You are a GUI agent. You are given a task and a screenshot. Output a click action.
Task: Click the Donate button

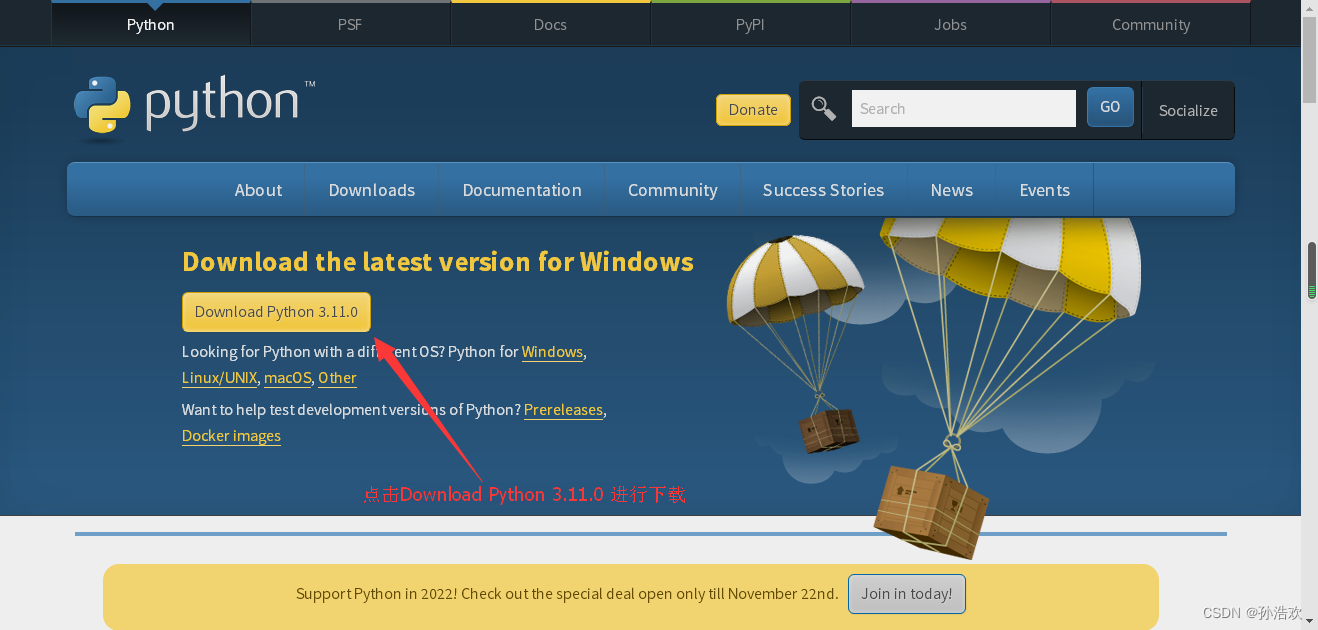pos(753,110)
